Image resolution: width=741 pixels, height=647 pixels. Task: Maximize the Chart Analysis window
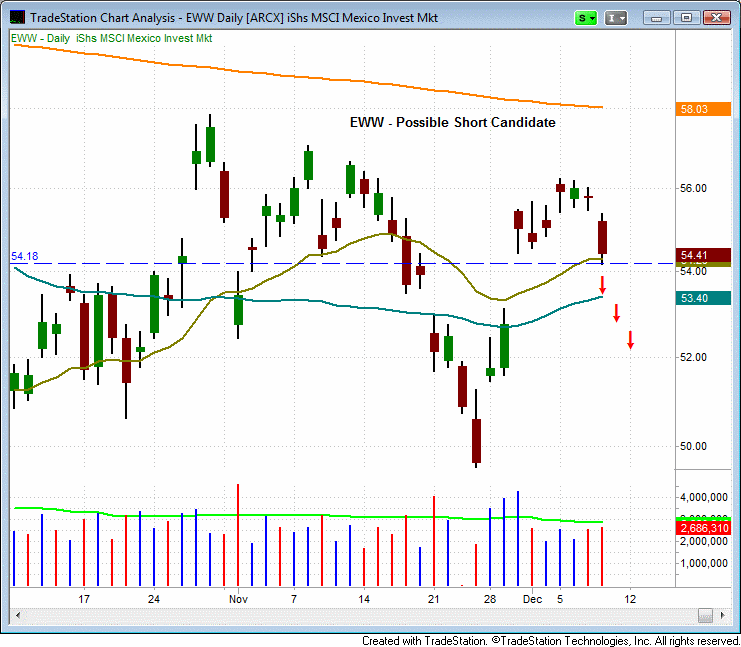687,18
